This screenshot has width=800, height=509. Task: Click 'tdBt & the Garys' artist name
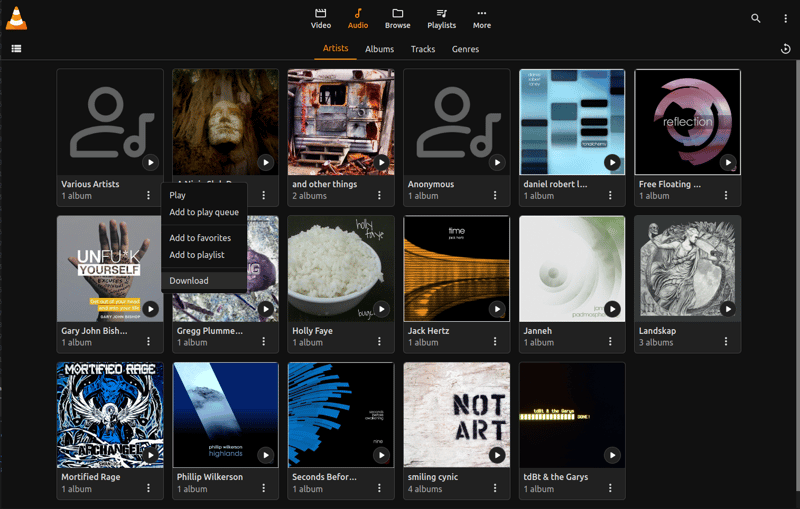click(556, 477)
